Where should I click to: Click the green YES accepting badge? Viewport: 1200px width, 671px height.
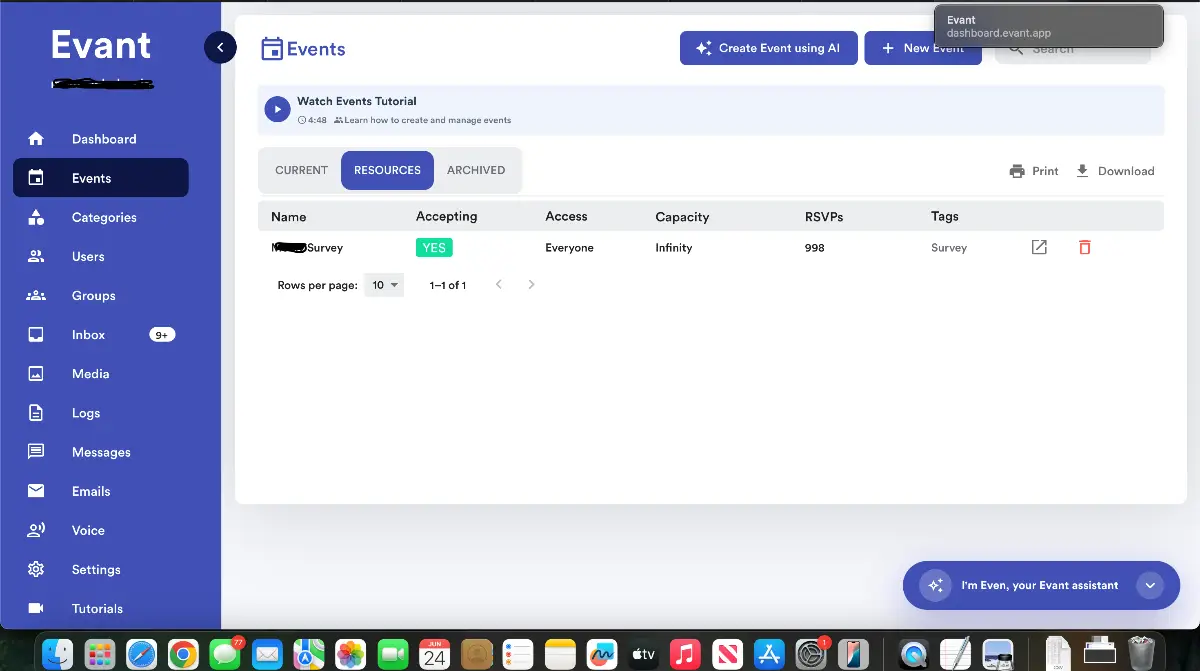pos(434,247)
